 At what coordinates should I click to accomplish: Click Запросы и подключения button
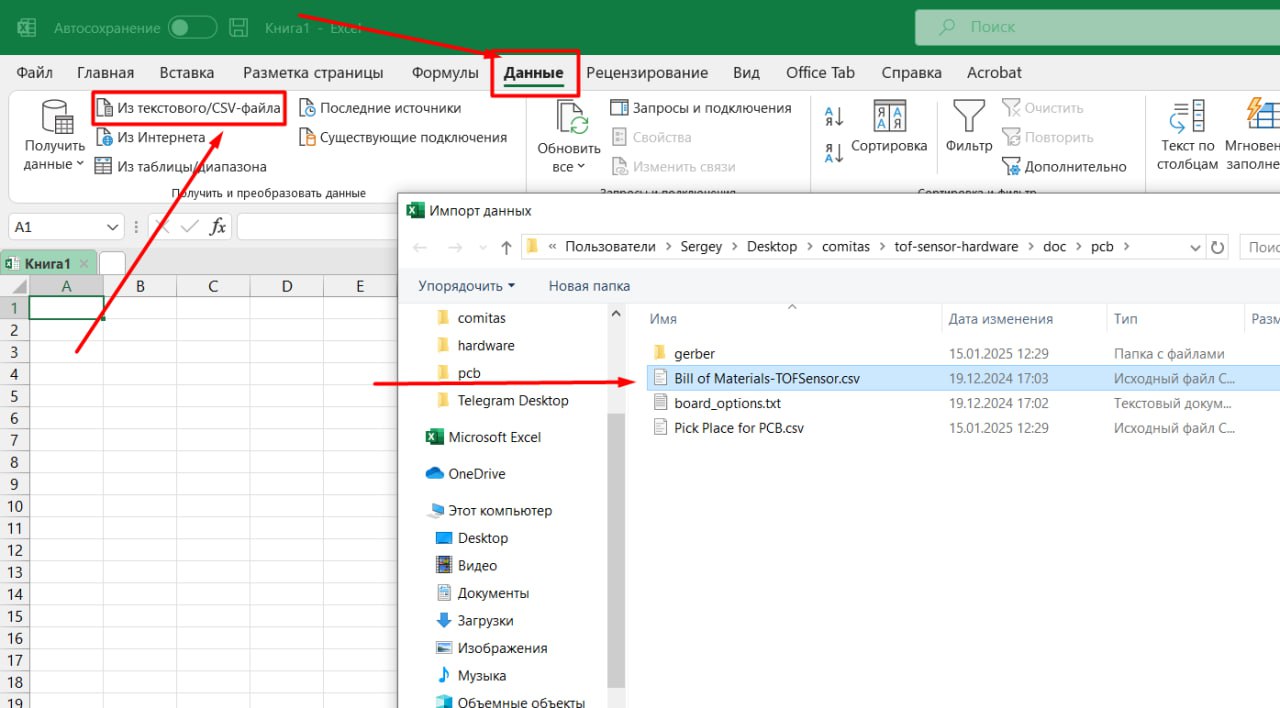[x=701, y=108]
